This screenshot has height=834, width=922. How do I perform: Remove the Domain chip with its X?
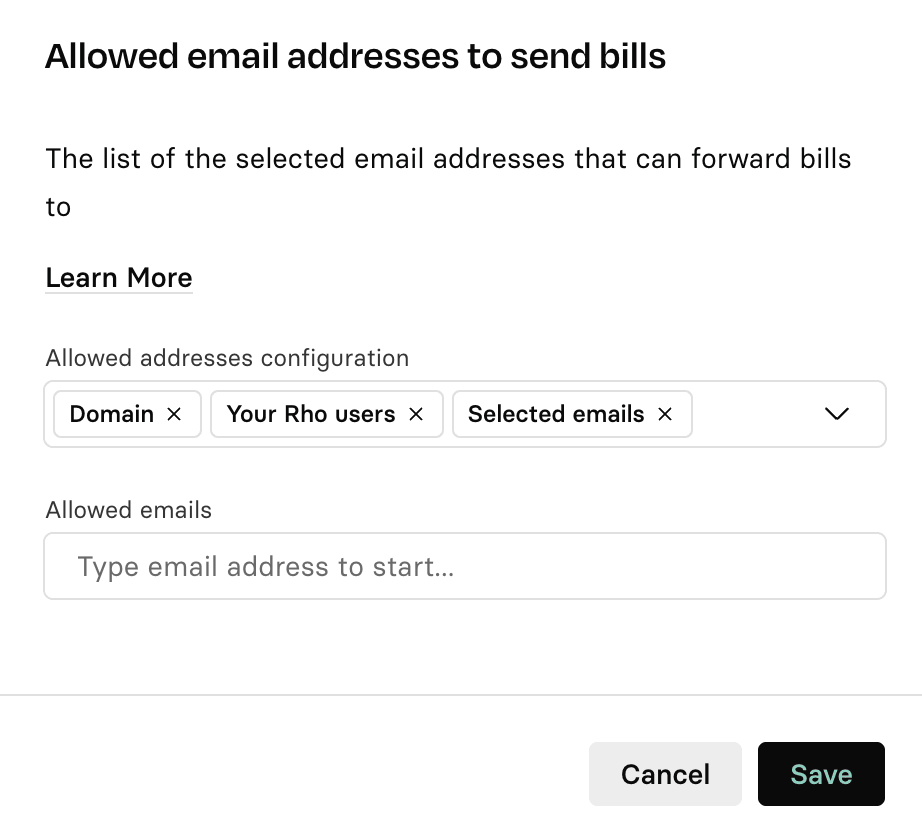tap(174, 414)
